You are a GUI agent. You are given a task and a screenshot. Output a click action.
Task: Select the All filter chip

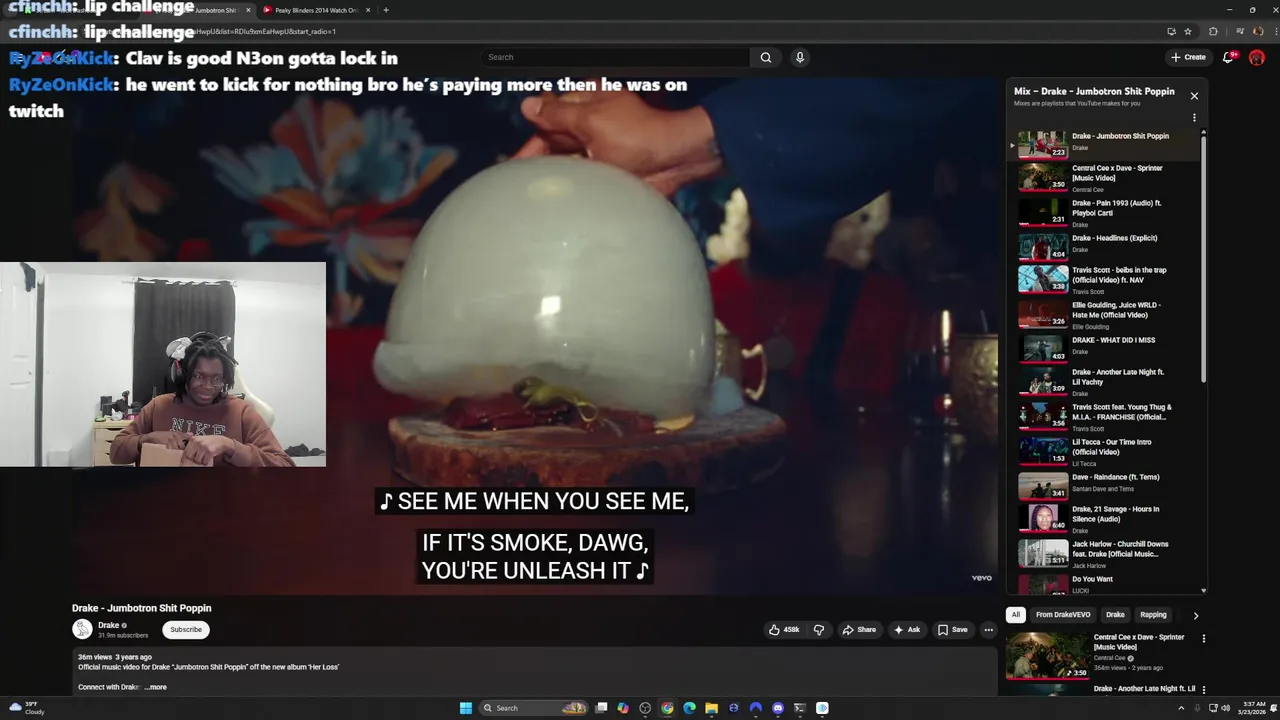click(x=1016, y=615)
